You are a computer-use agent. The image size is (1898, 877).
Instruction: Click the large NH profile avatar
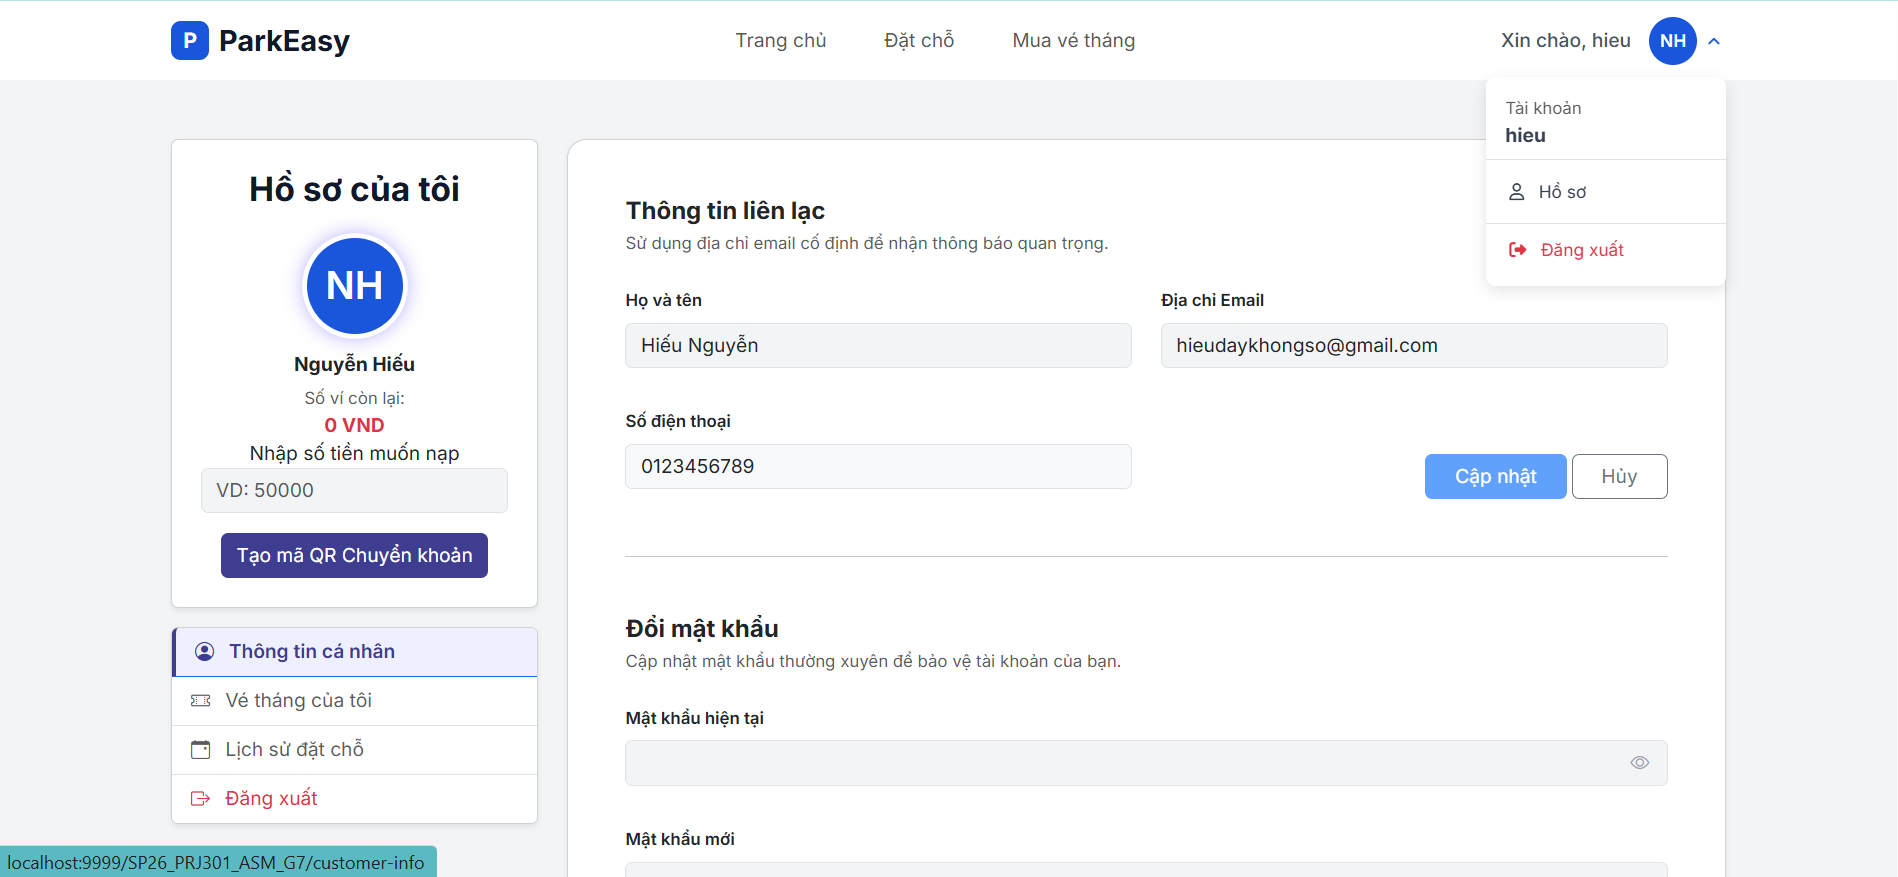click(354, 286)
